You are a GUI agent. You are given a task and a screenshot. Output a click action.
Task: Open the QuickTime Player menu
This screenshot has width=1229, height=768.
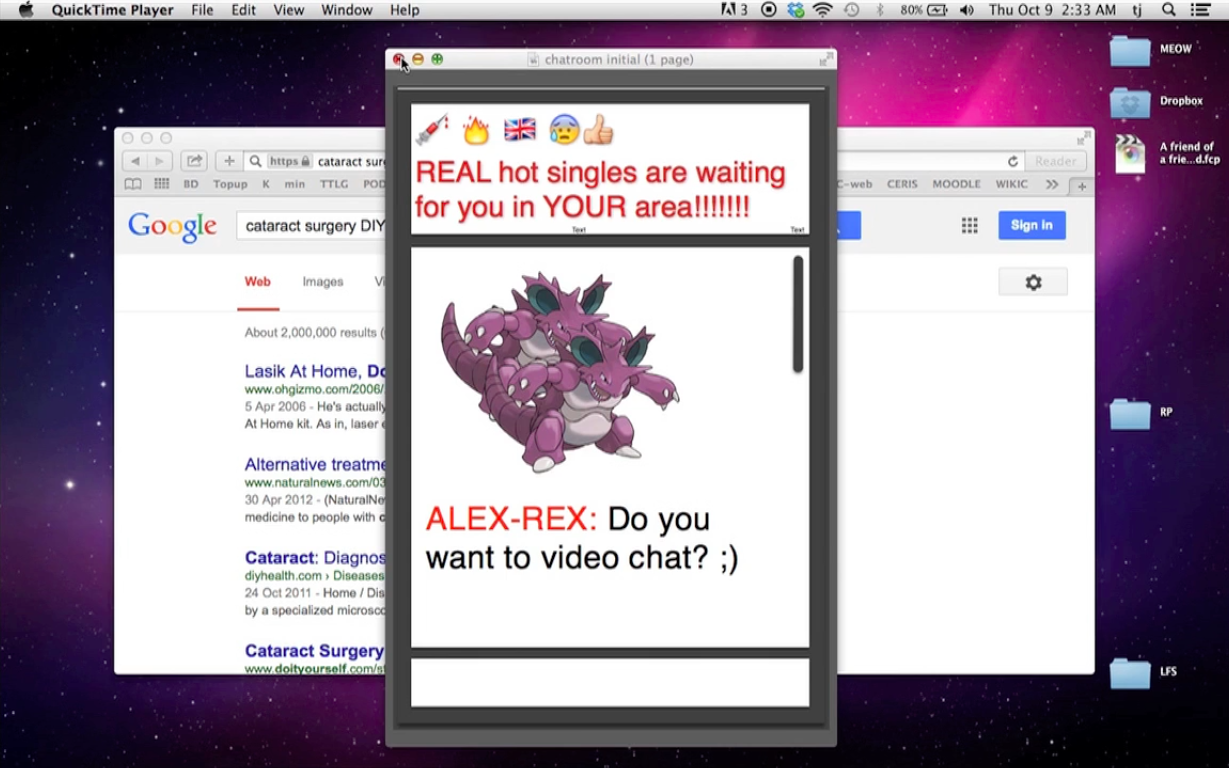[x=113, y=10]
